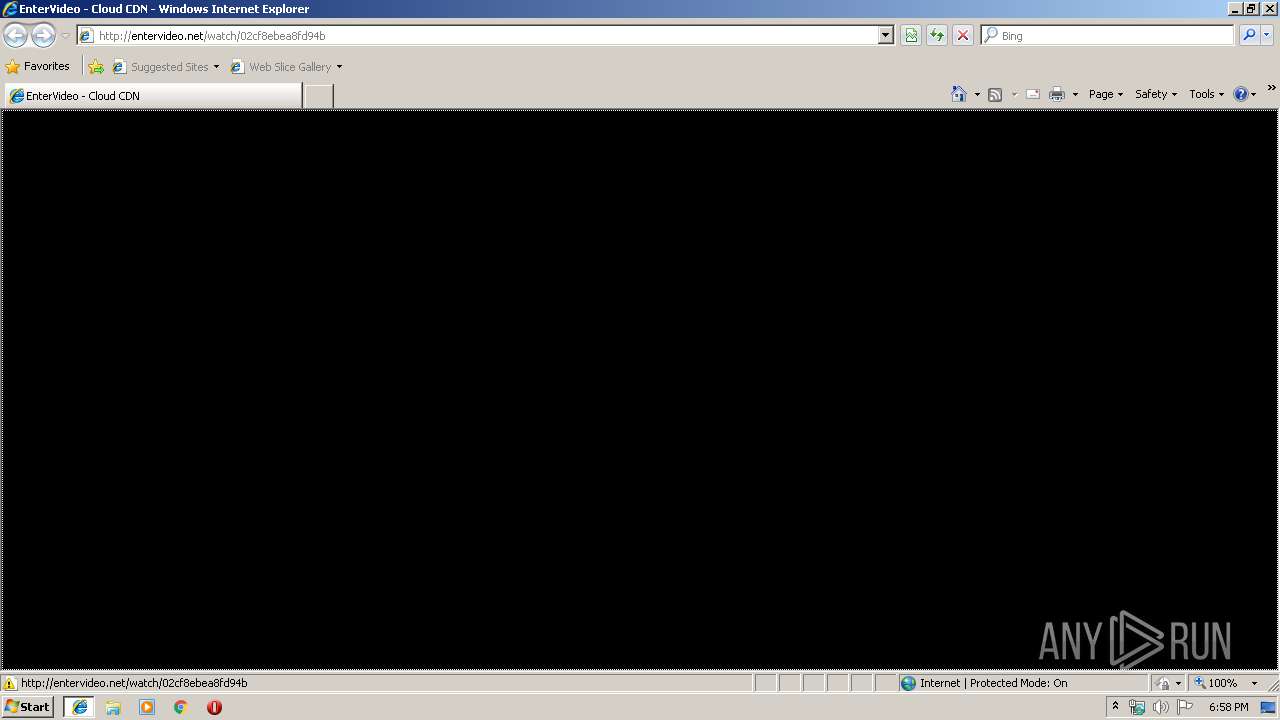
Task: Open the search provider dropdown arrow
Action: (1267, 35)
